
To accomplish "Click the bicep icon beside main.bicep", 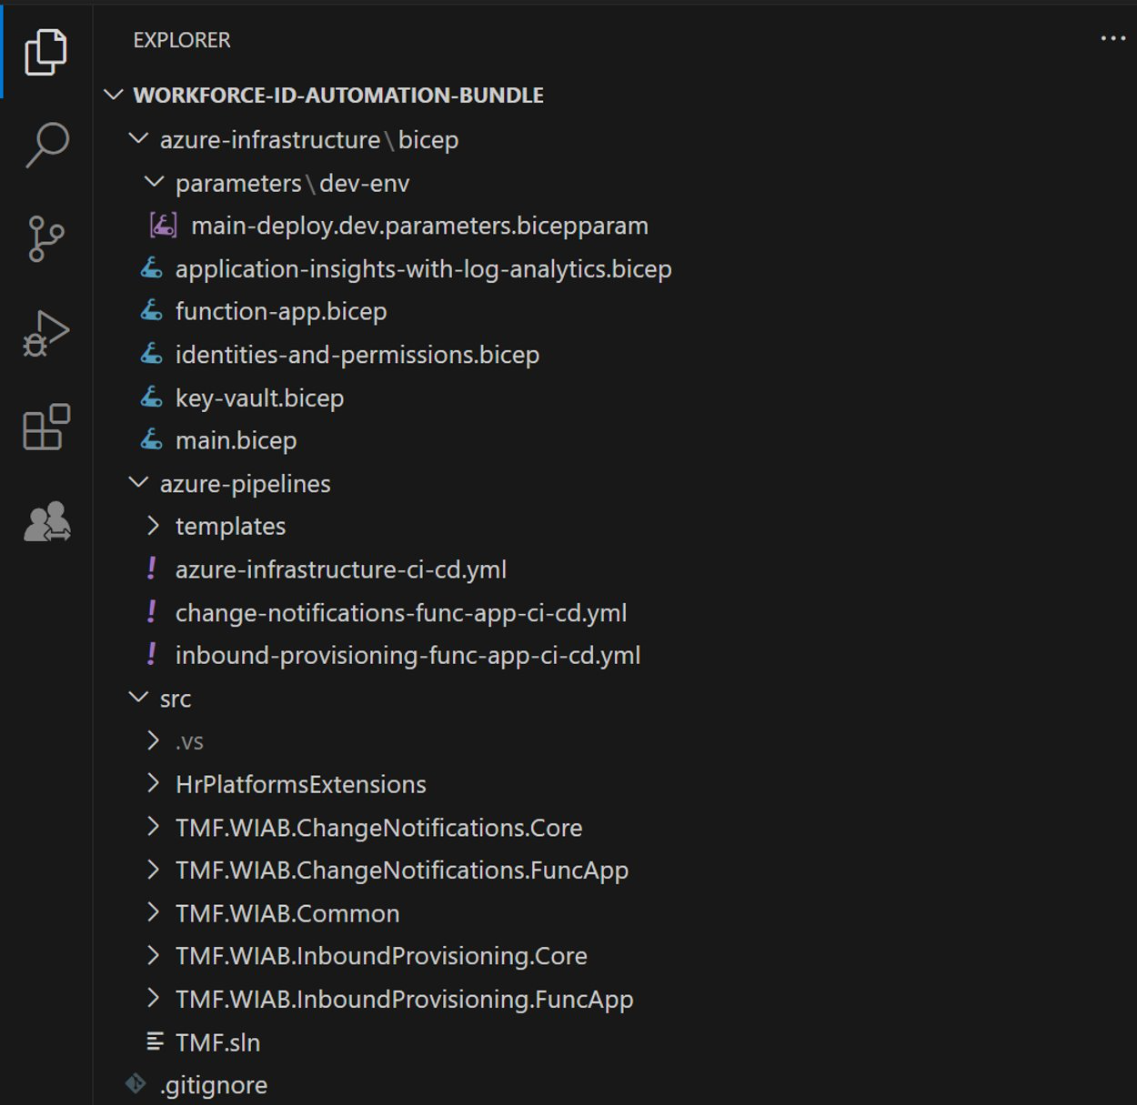I will (x=152, y=440).
